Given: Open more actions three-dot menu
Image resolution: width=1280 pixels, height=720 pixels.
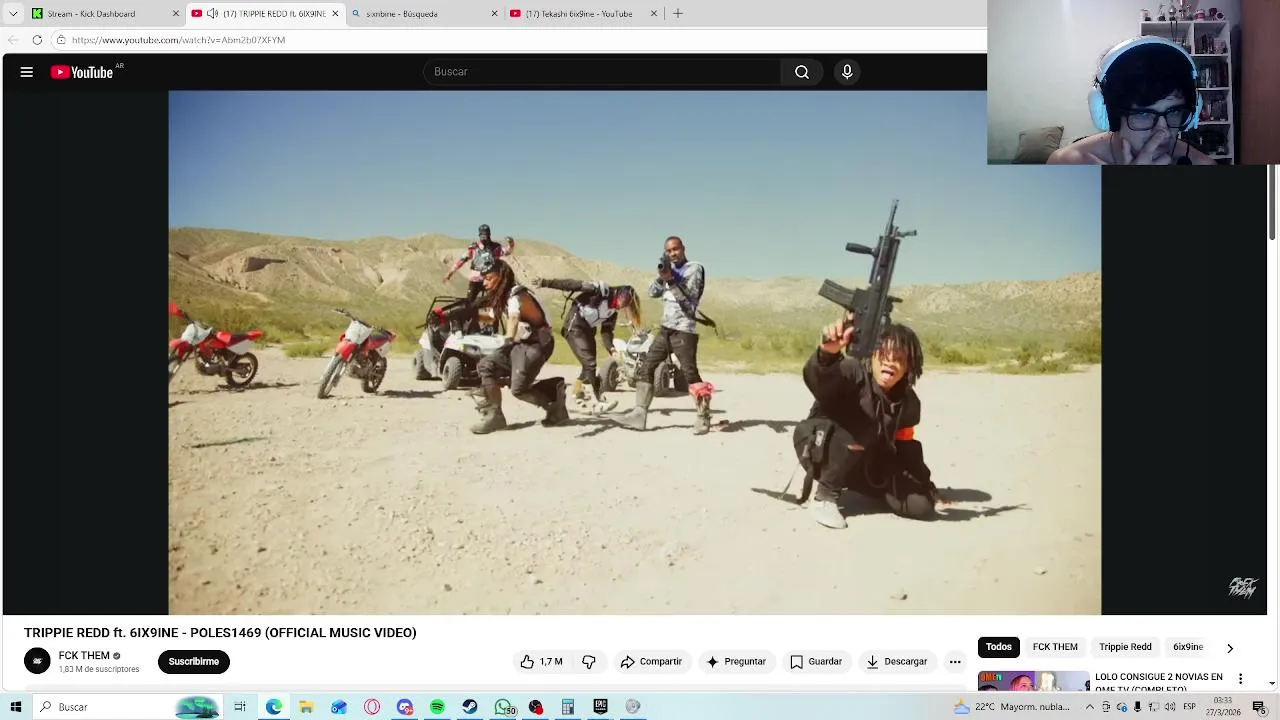Looking at the screenshot, I should [x=955, y=662].
